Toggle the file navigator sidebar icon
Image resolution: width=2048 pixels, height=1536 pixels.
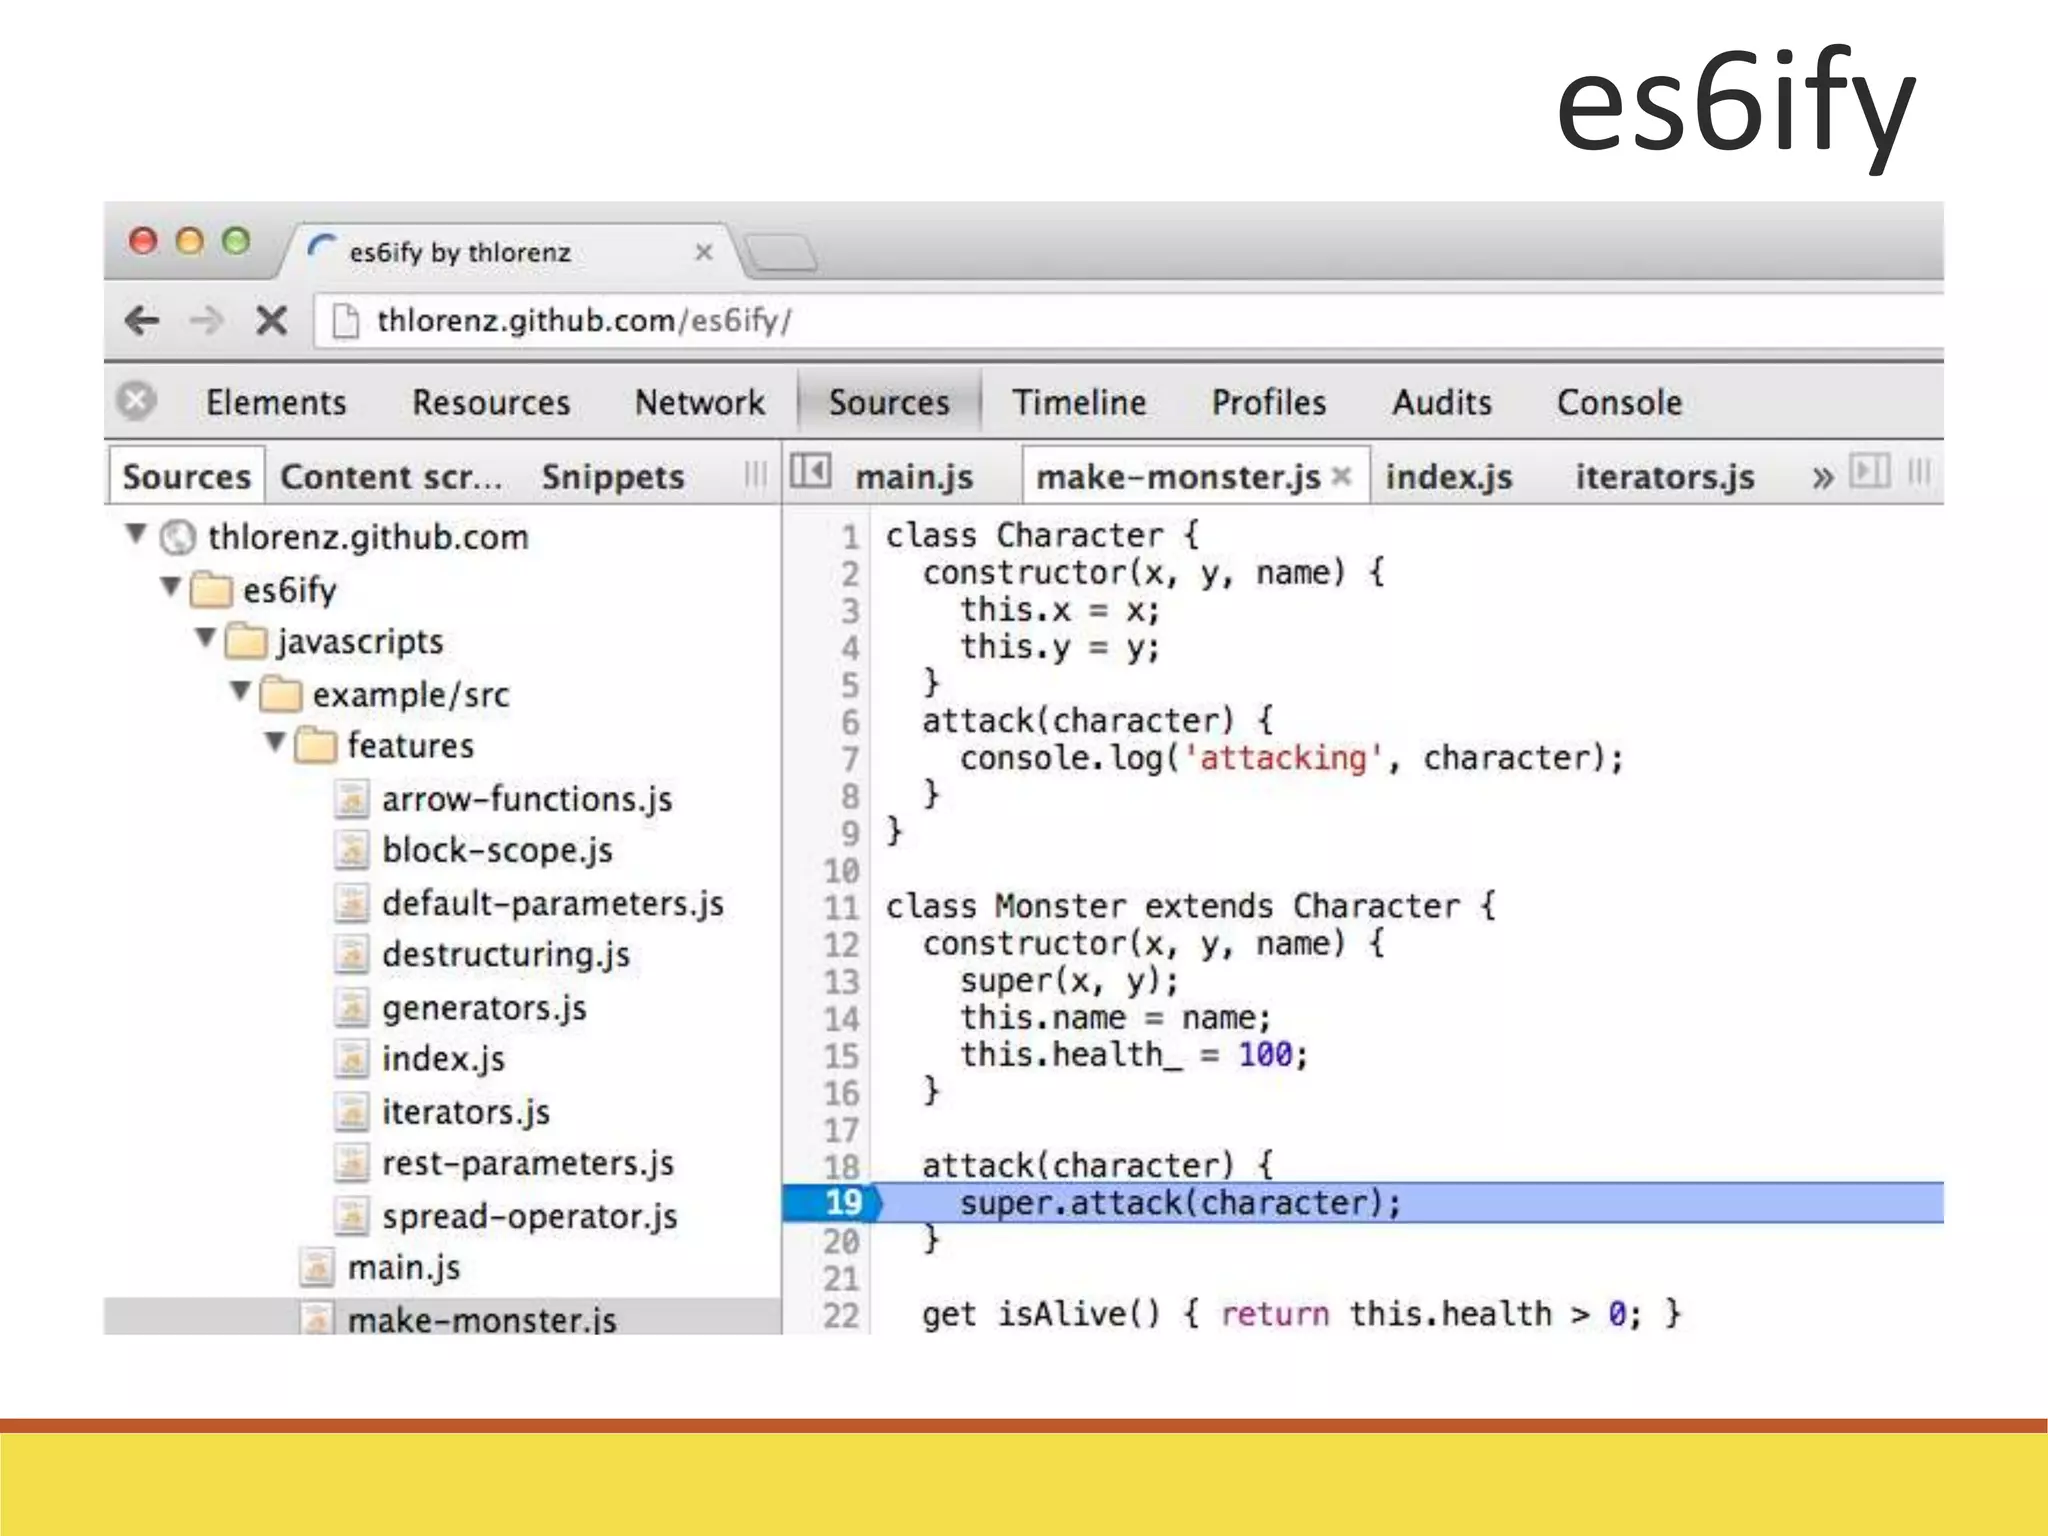pos(810,471)
